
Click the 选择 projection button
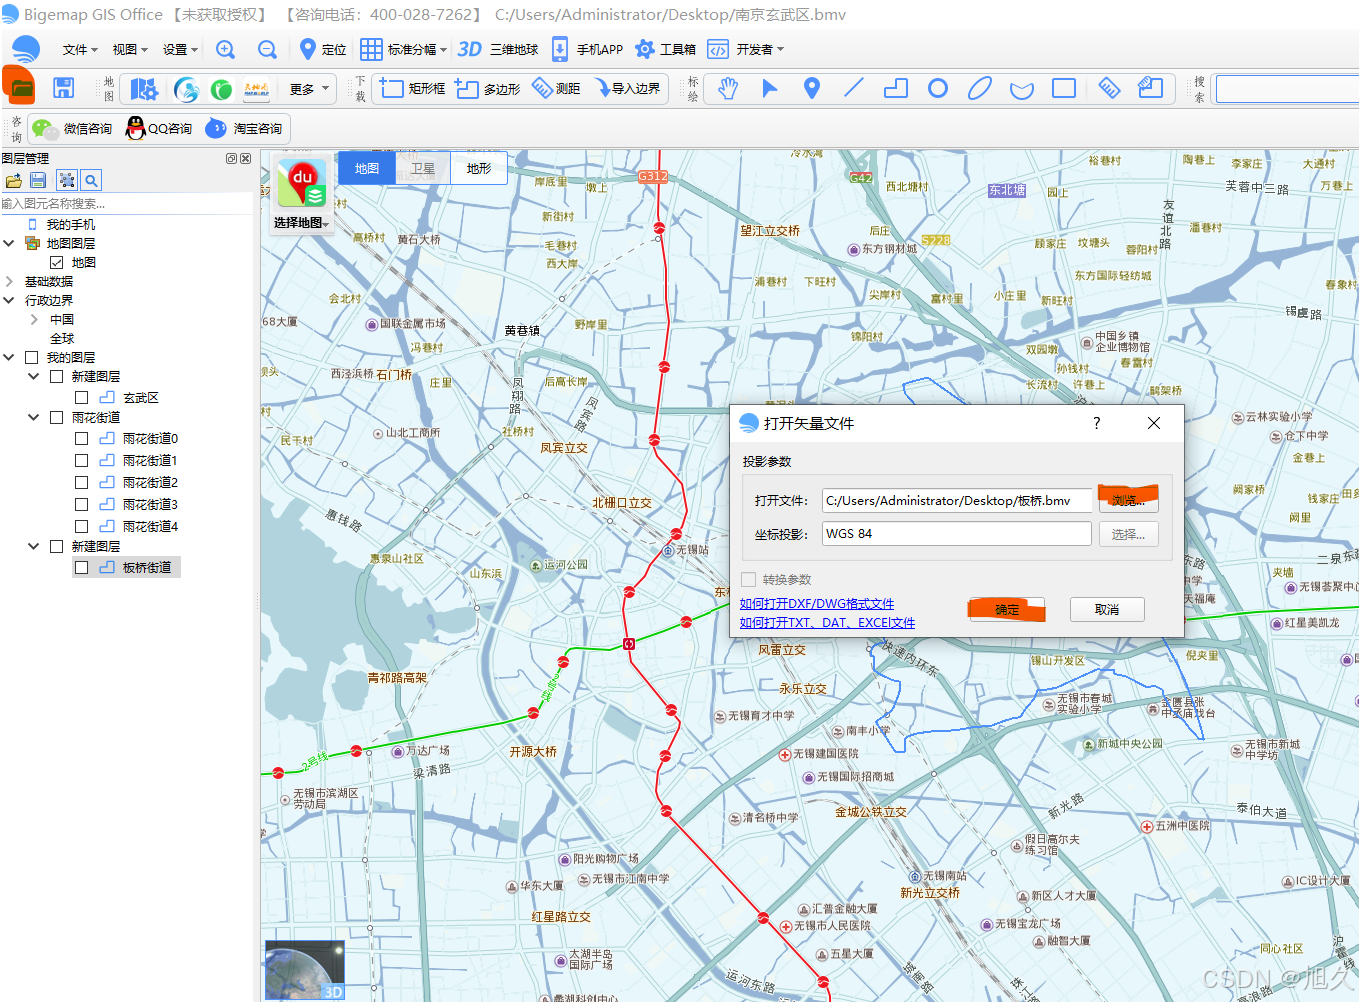pyautogui.click(x=1128, y=534)
